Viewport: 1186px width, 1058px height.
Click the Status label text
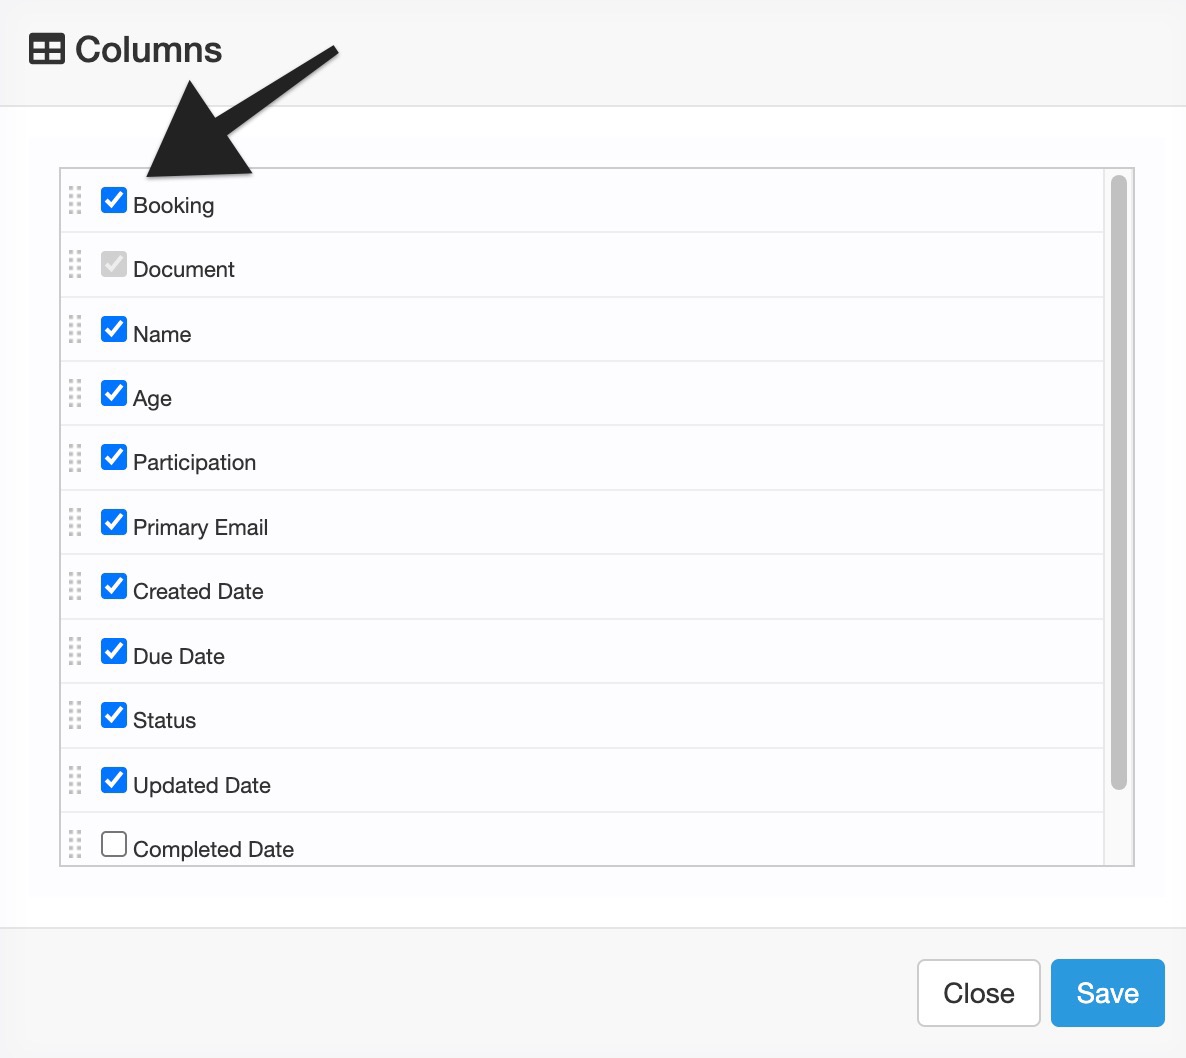164,721
